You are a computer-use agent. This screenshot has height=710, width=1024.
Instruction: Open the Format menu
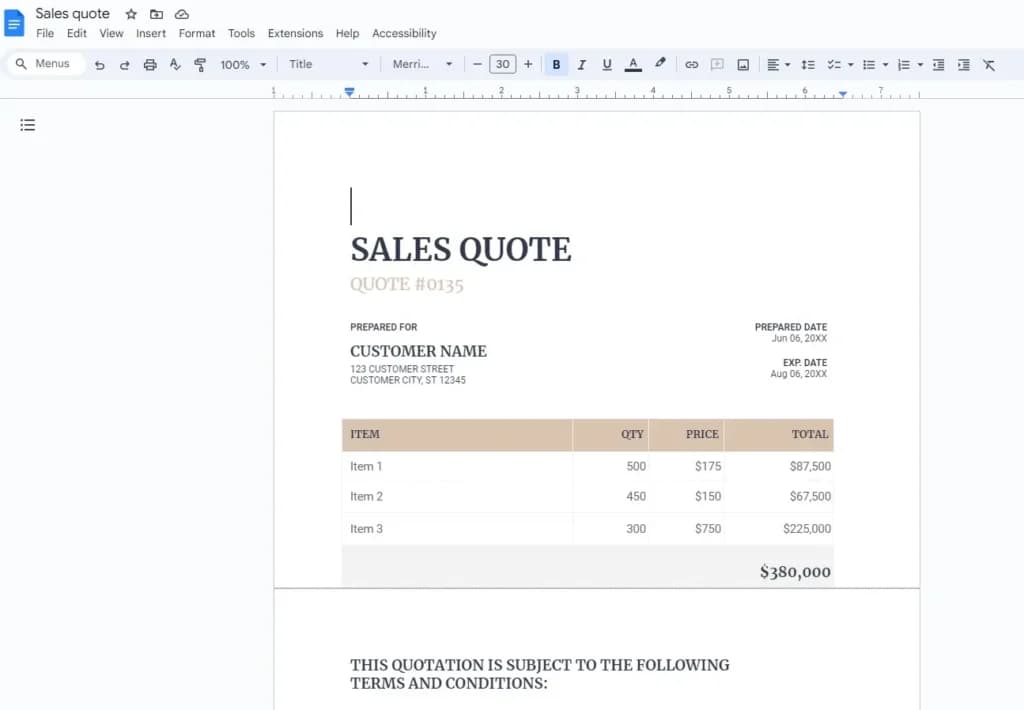[197, 33]
